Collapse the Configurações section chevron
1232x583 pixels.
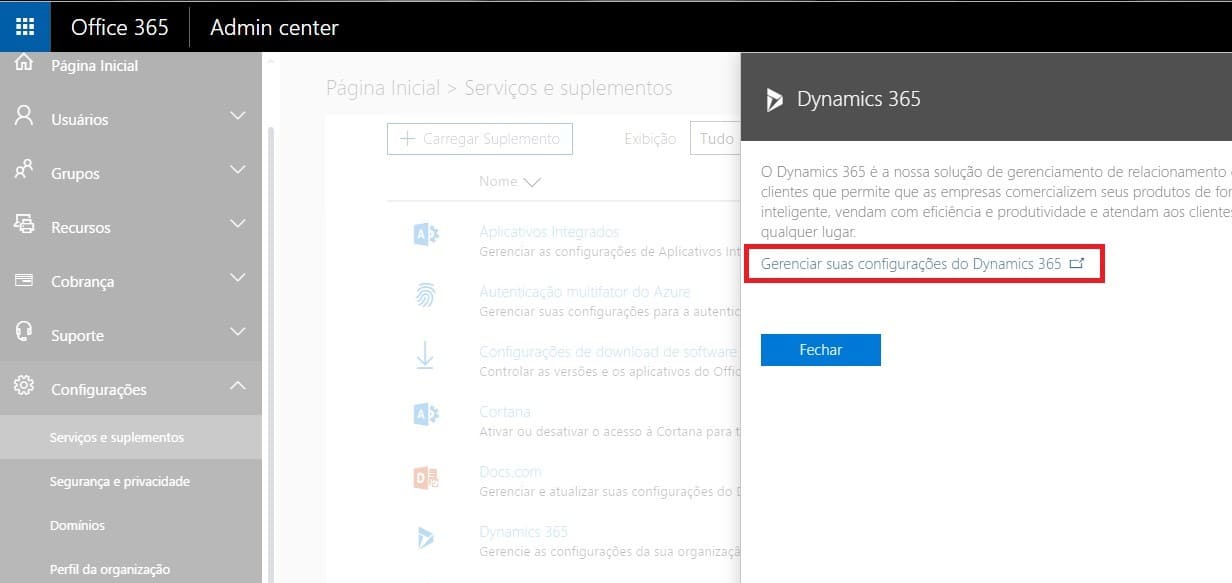coord(237,386)
